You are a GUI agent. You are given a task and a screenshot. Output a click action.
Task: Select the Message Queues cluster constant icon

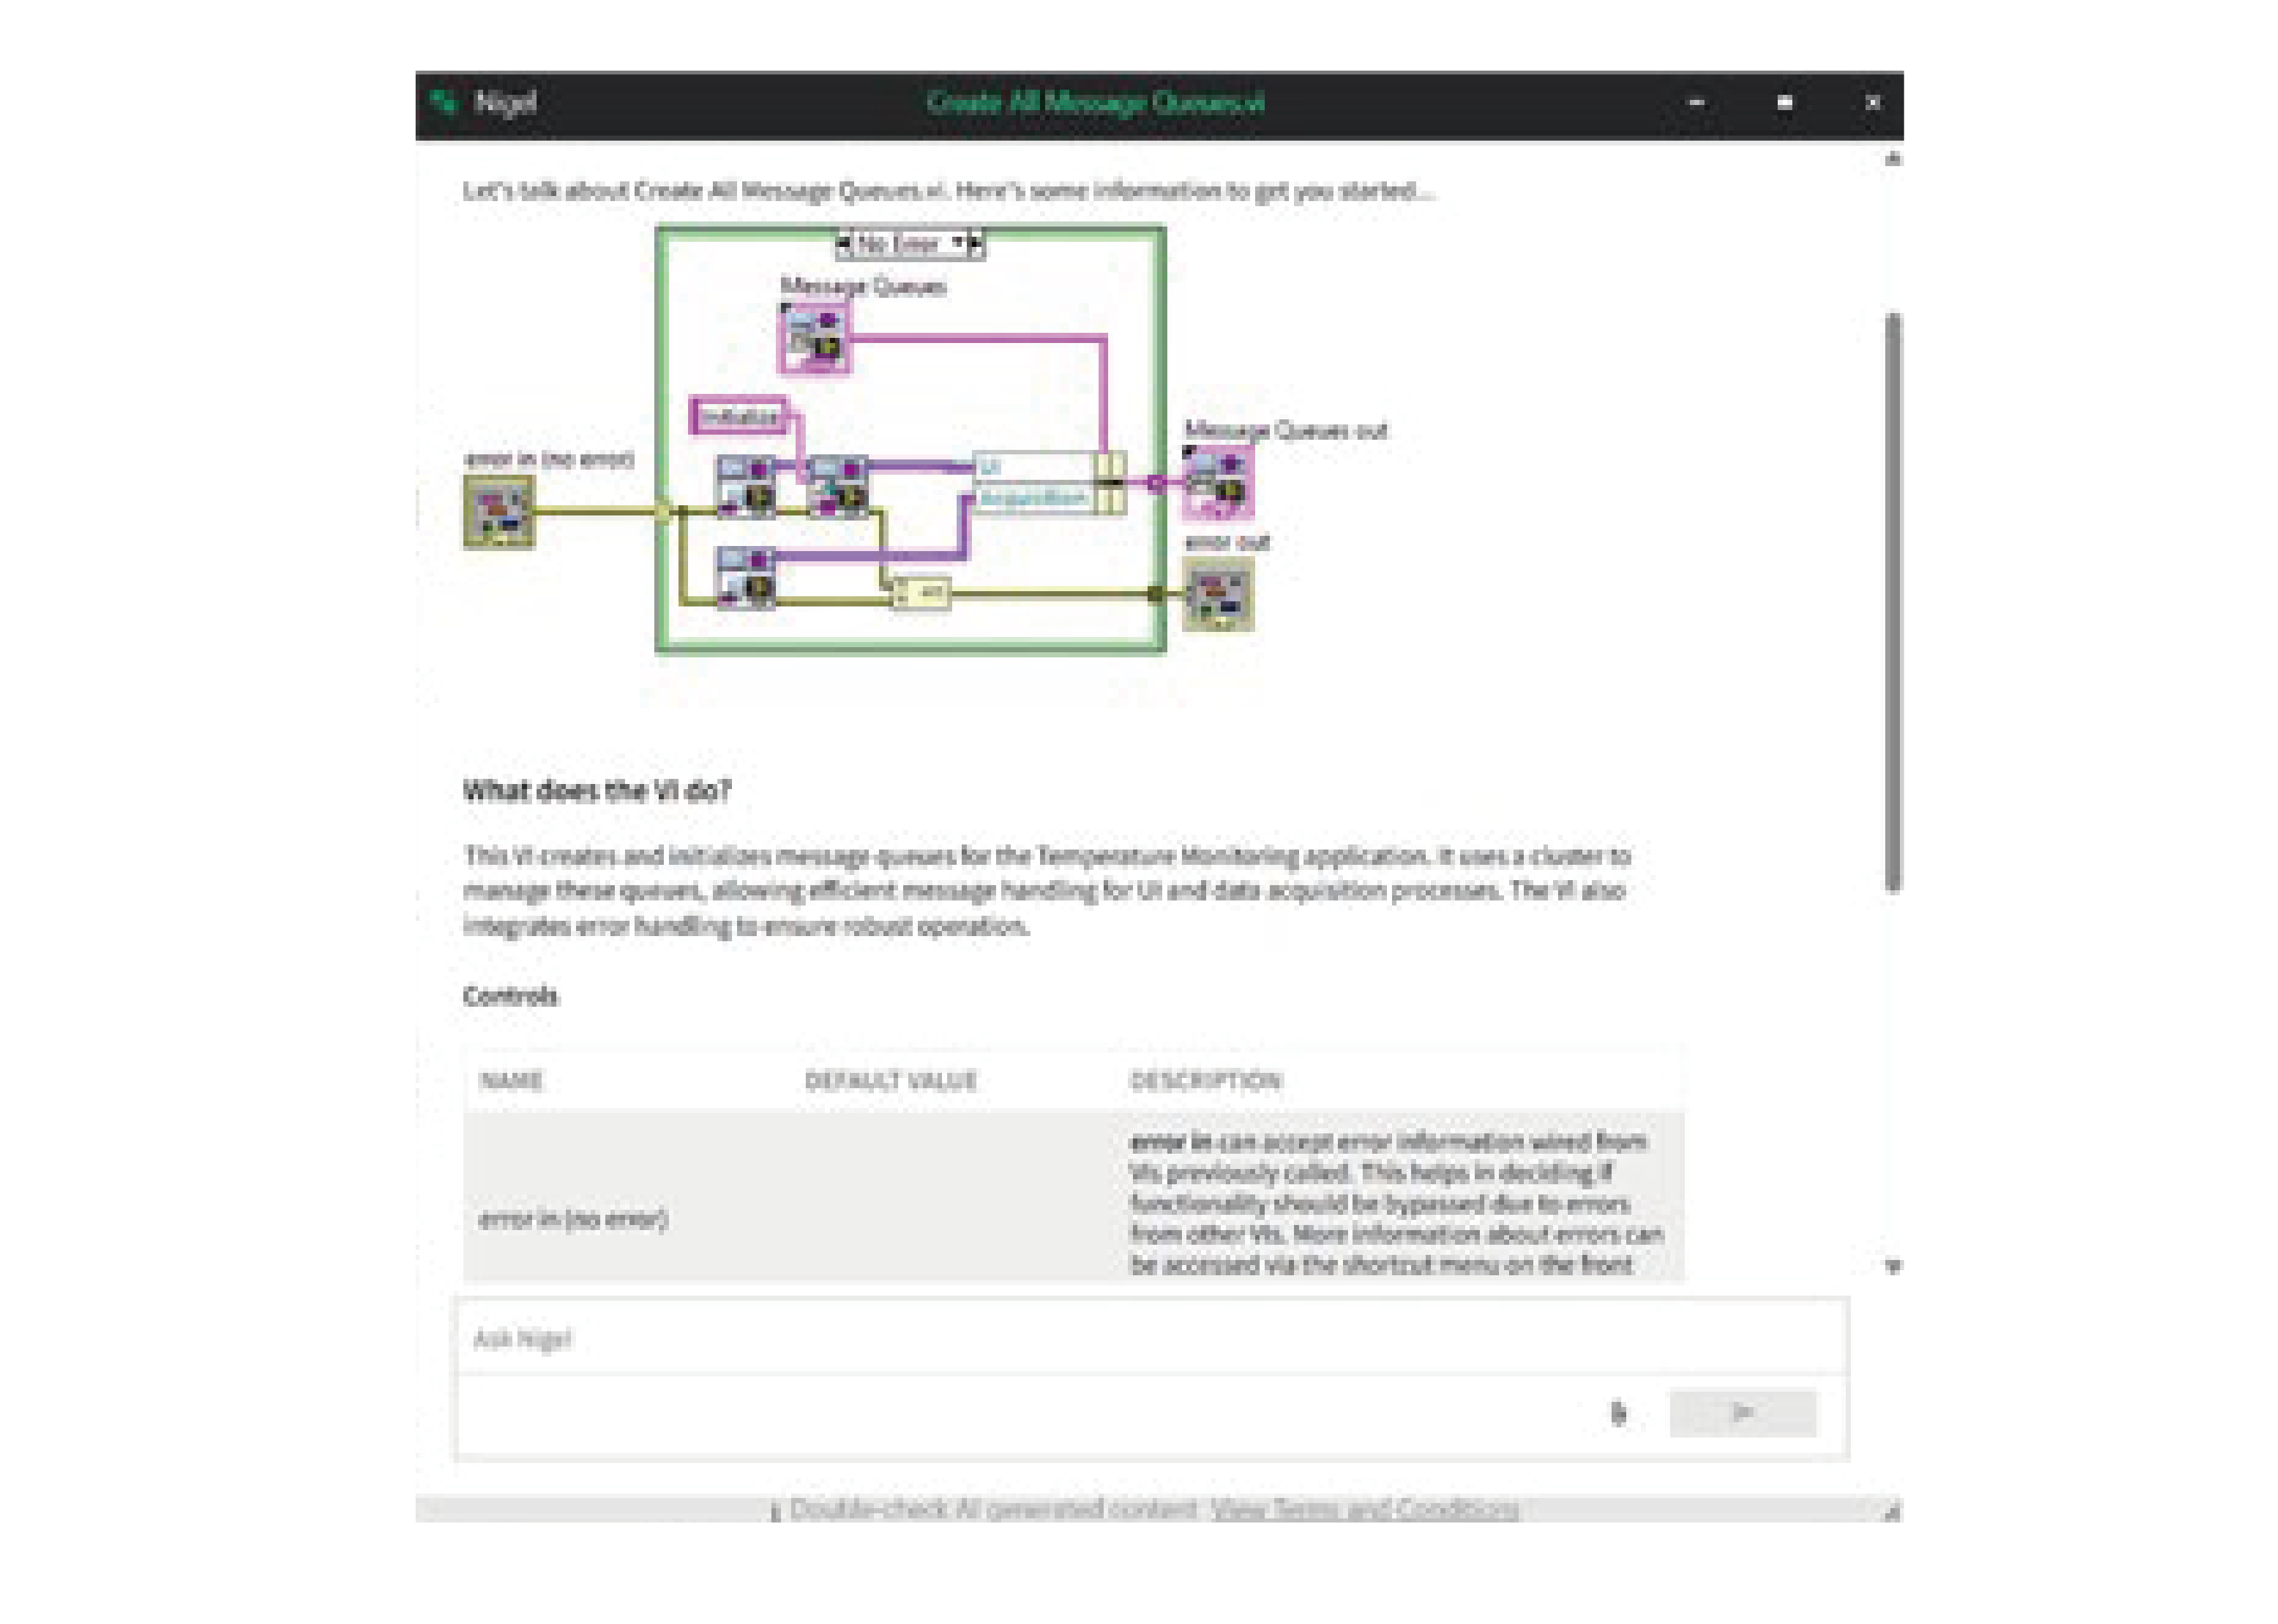click(814, 339)
